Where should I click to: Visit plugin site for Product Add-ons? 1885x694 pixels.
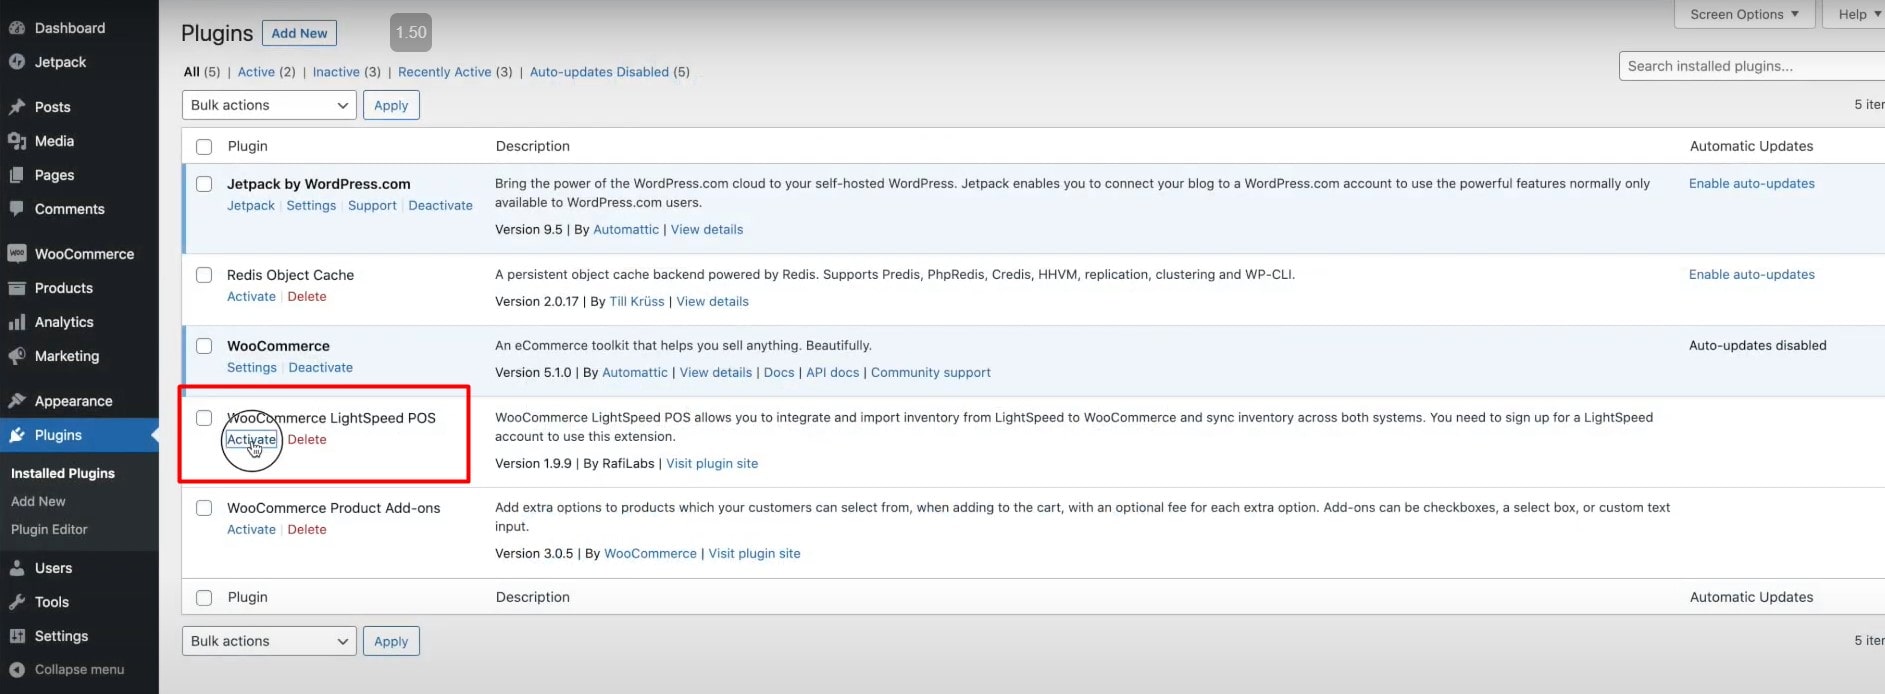tap(754, 554)
